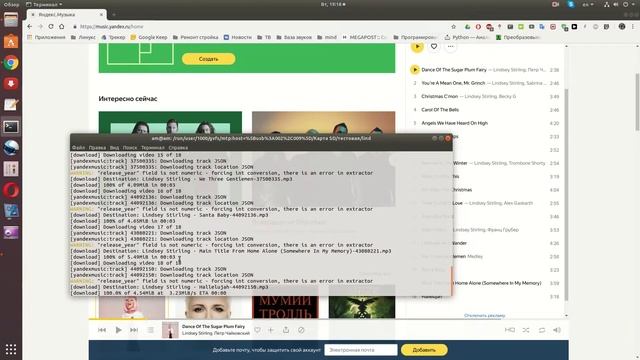This screenshot has width=640, height=360.
Task: Open the Линукс bookmark folder
Action: (x=83, y=37)
